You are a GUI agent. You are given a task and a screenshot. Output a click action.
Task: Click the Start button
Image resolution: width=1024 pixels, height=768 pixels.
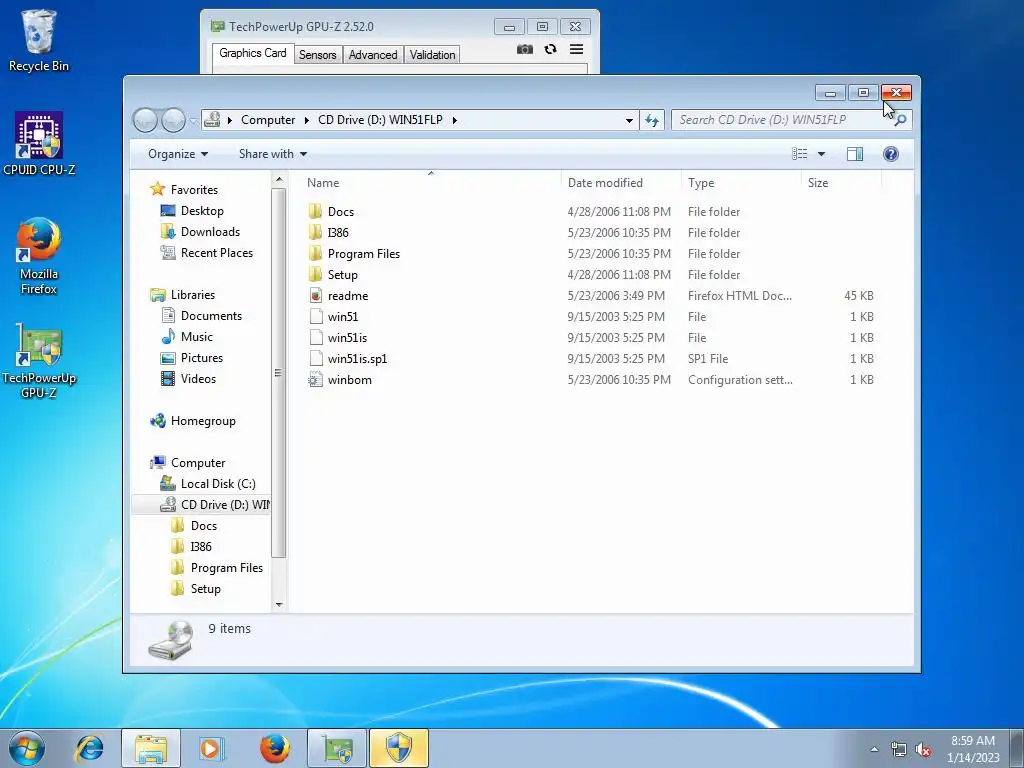coord(27,748)
